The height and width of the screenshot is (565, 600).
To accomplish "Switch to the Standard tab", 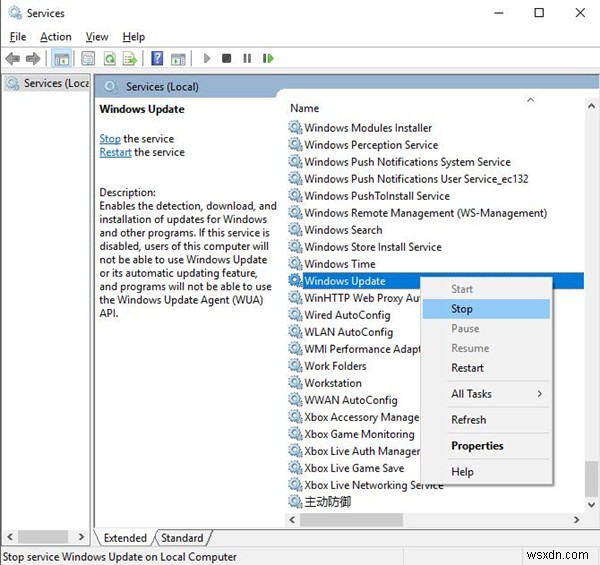I will (x=182, y=538).
